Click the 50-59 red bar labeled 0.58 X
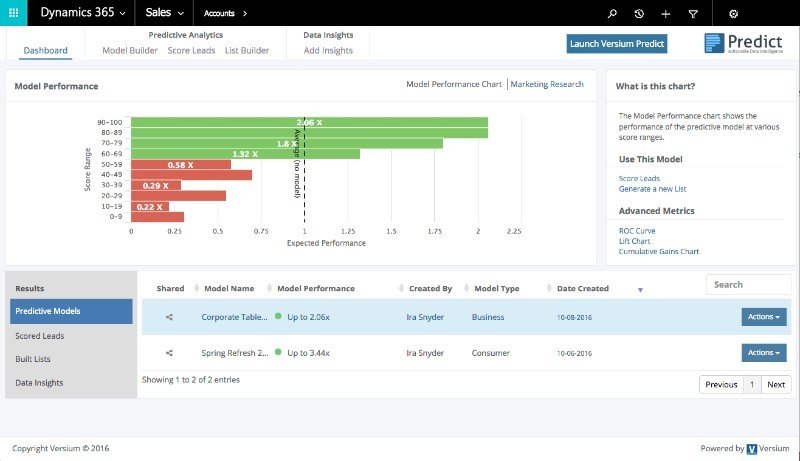 coord(181,165)
